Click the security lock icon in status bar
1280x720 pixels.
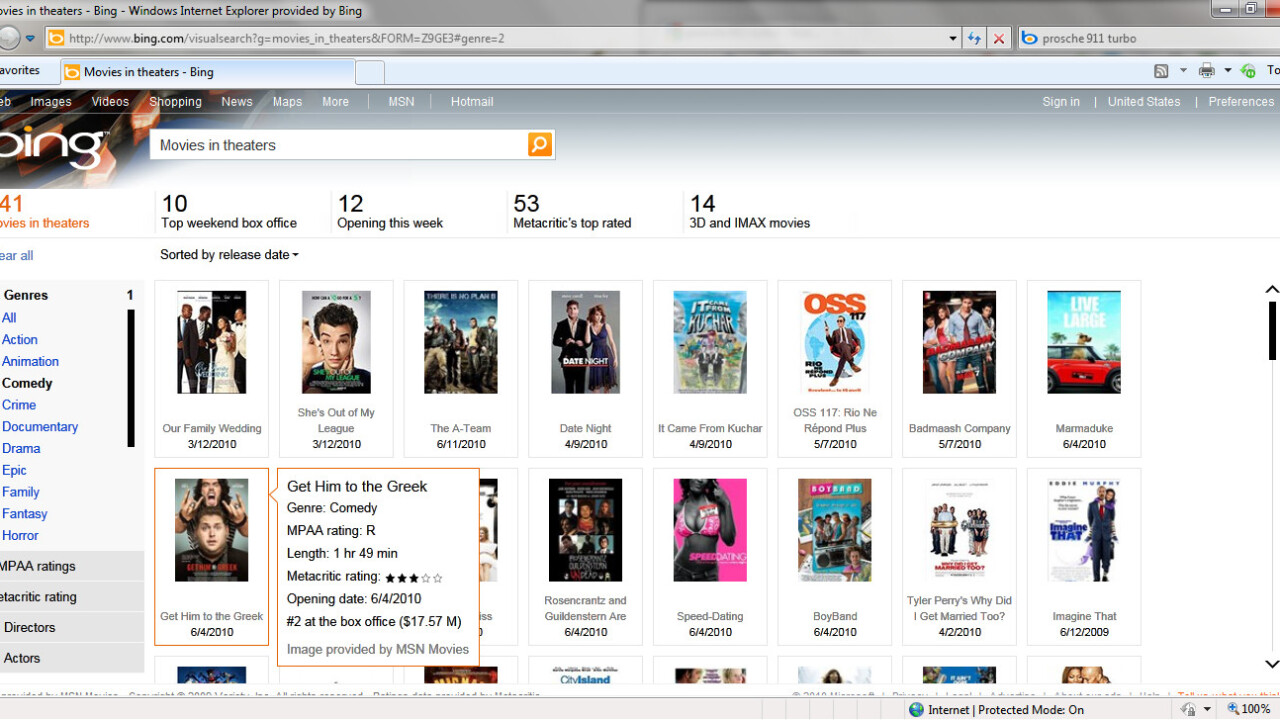click(x=1188, y=709)
